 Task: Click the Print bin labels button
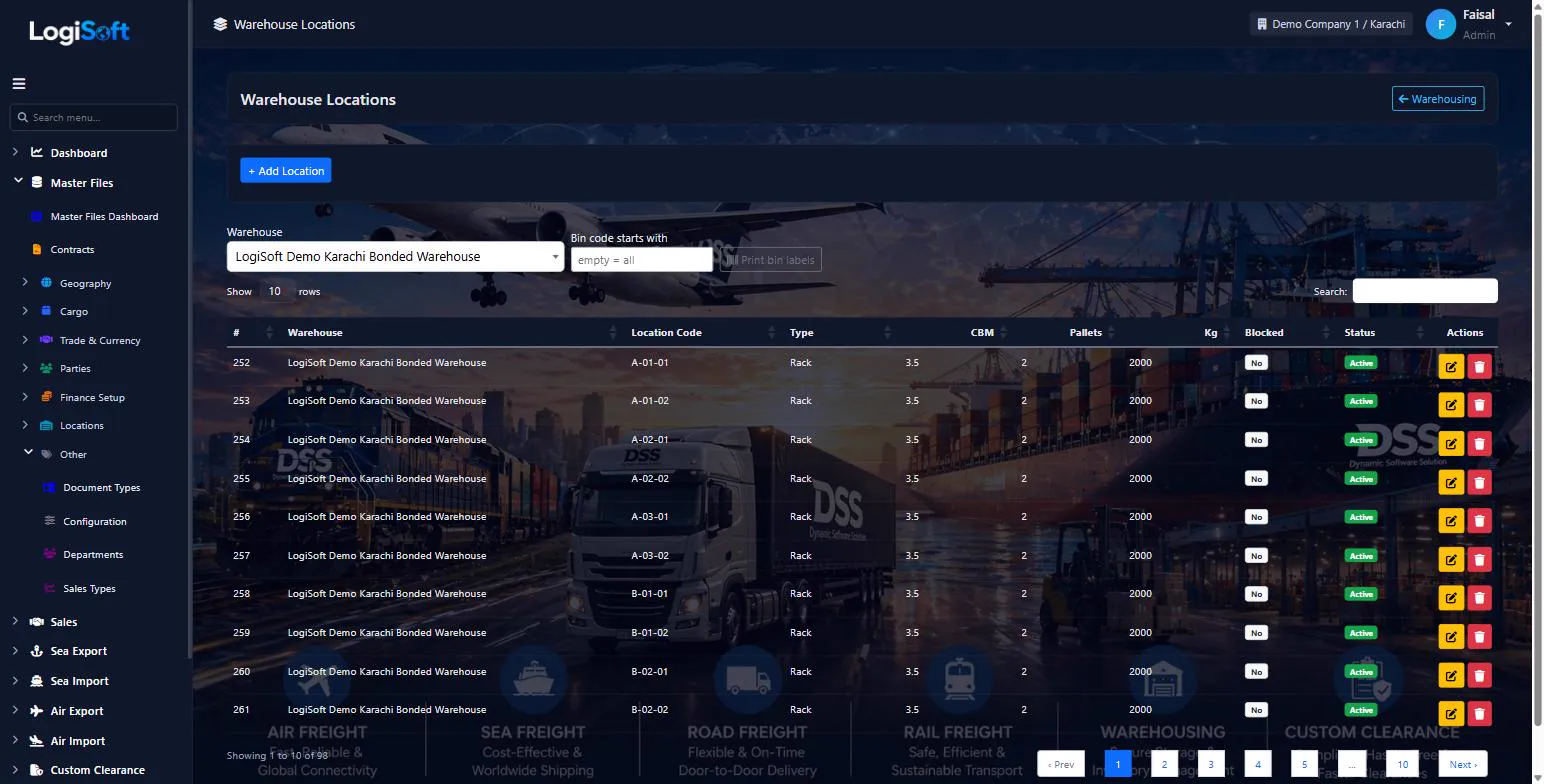770,260
